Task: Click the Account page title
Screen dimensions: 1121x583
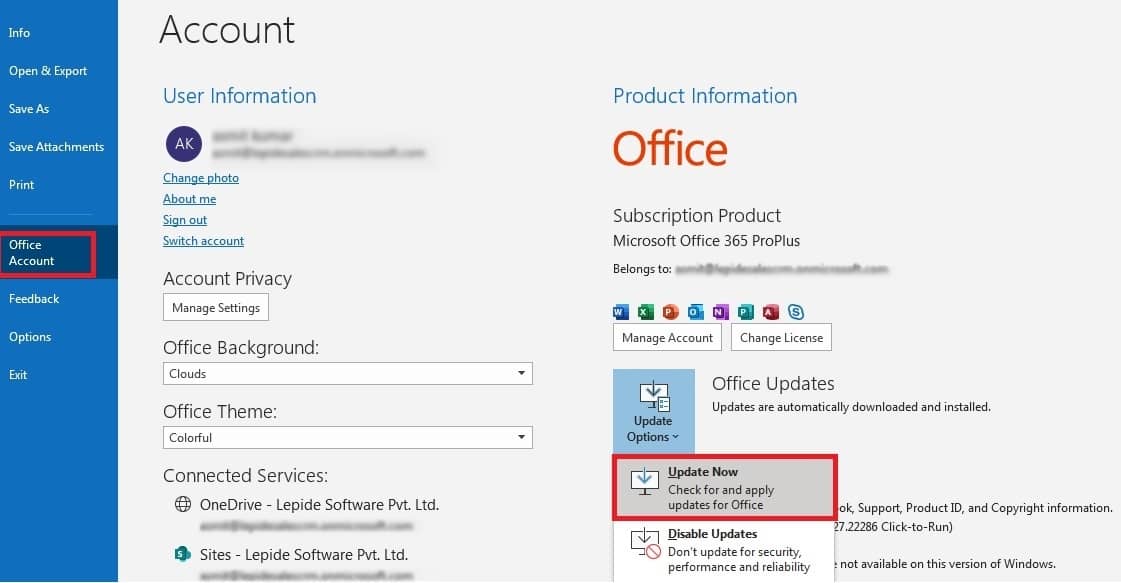Action: coord(227,30)
